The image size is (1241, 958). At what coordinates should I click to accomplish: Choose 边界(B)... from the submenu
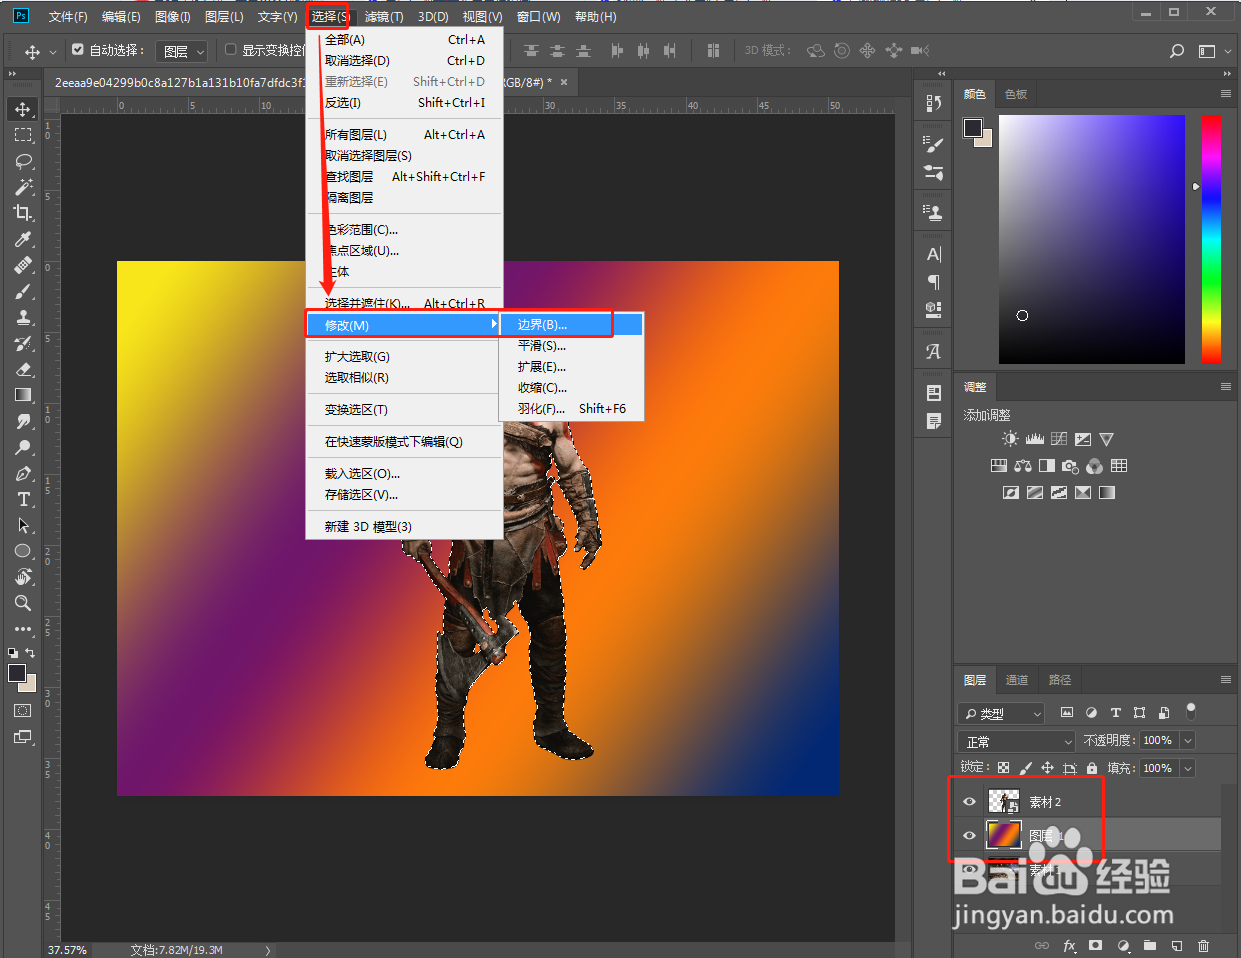click(x=572, y=324)
